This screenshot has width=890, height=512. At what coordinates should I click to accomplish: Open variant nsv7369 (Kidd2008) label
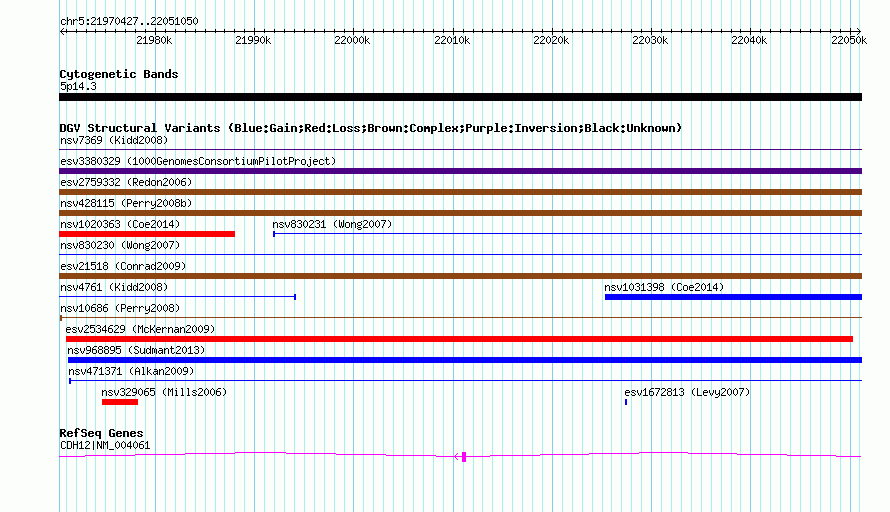click(114, 140)
